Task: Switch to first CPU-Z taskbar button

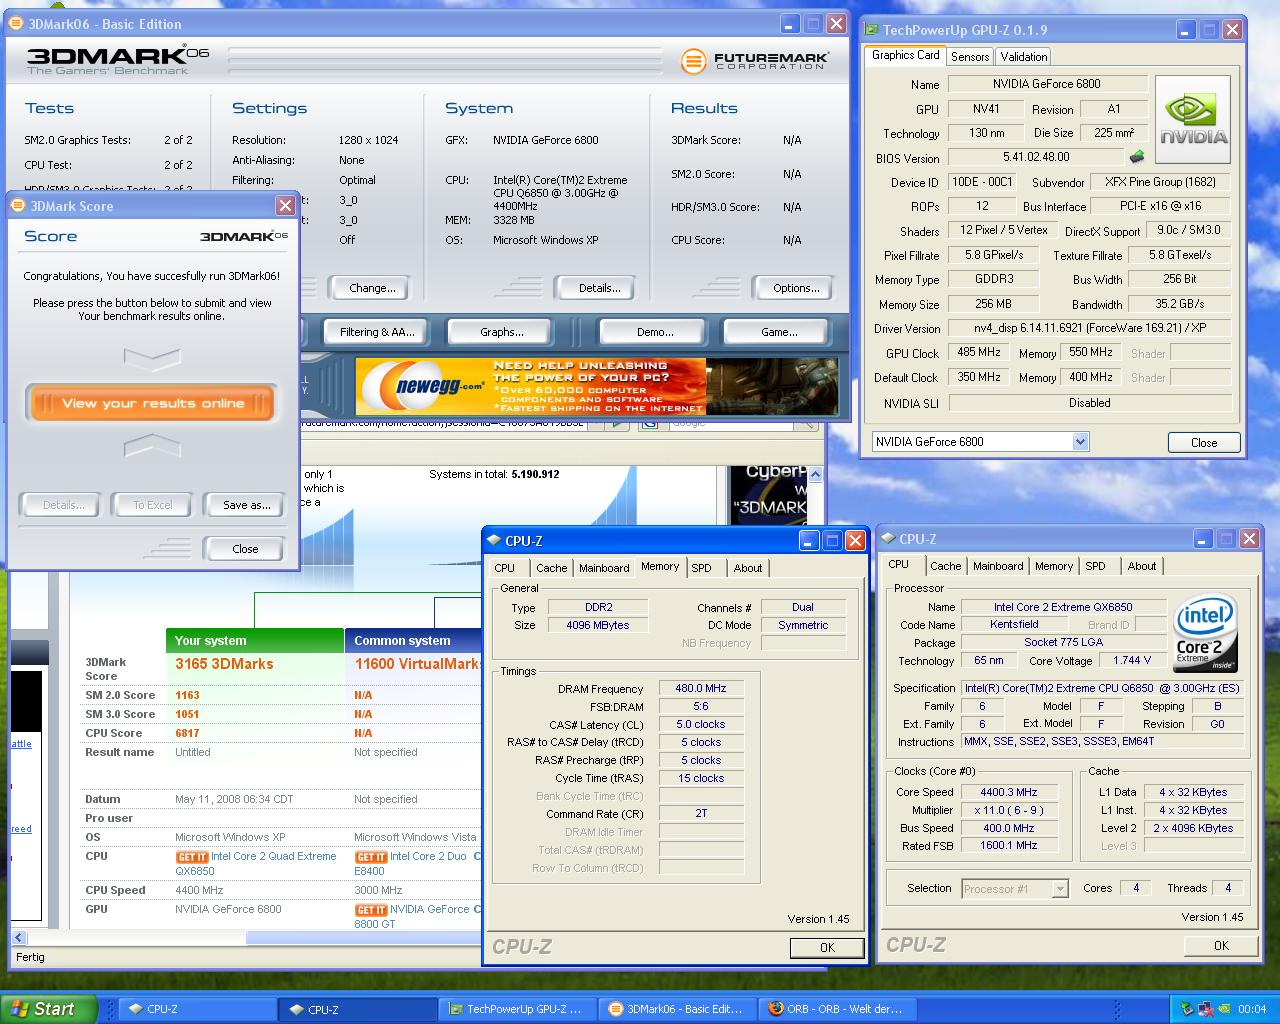Action: pos(197,1009)
